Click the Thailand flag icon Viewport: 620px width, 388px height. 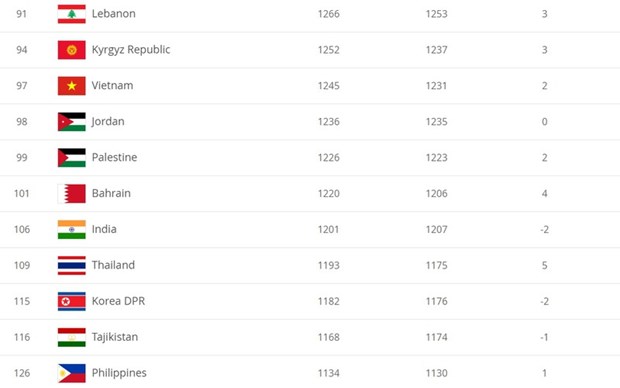coord(72,265)
